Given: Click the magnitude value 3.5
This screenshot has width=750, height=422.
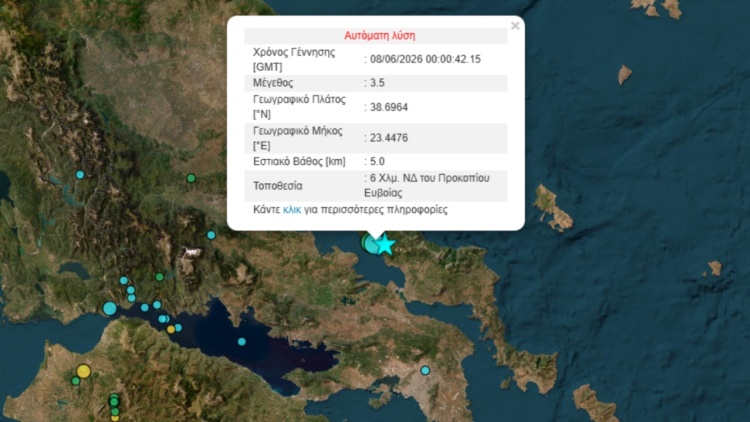Looking at the screenshot, I should tap(377, 83).
